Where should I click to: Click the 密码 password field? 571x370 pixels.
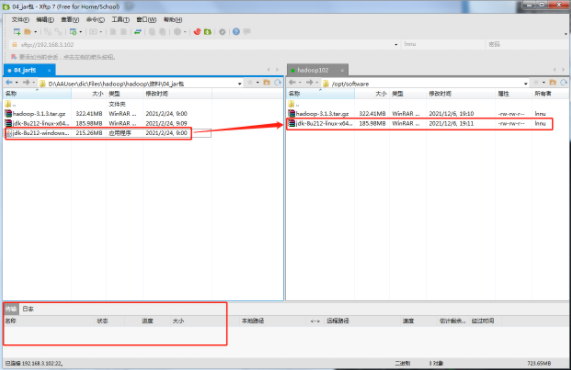tap(526, 44)
